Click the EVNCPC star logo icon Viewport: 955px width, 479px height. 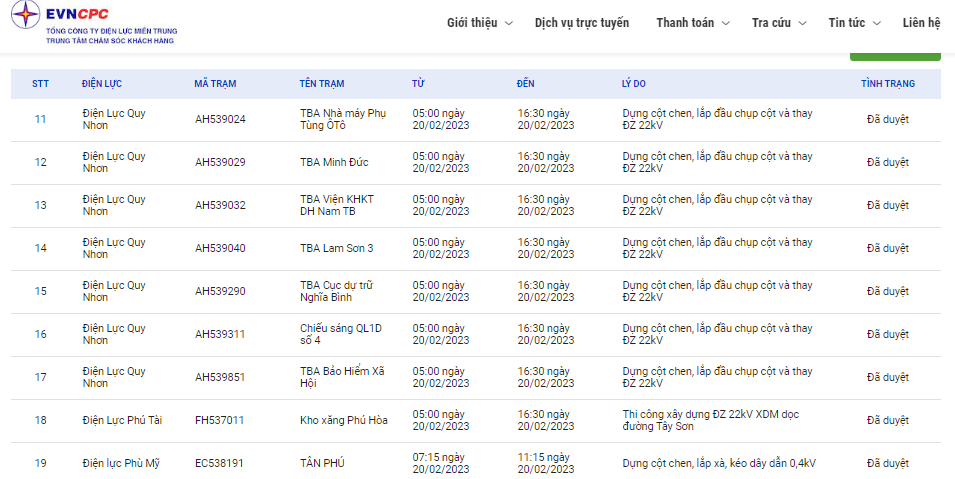pos(26,15)
